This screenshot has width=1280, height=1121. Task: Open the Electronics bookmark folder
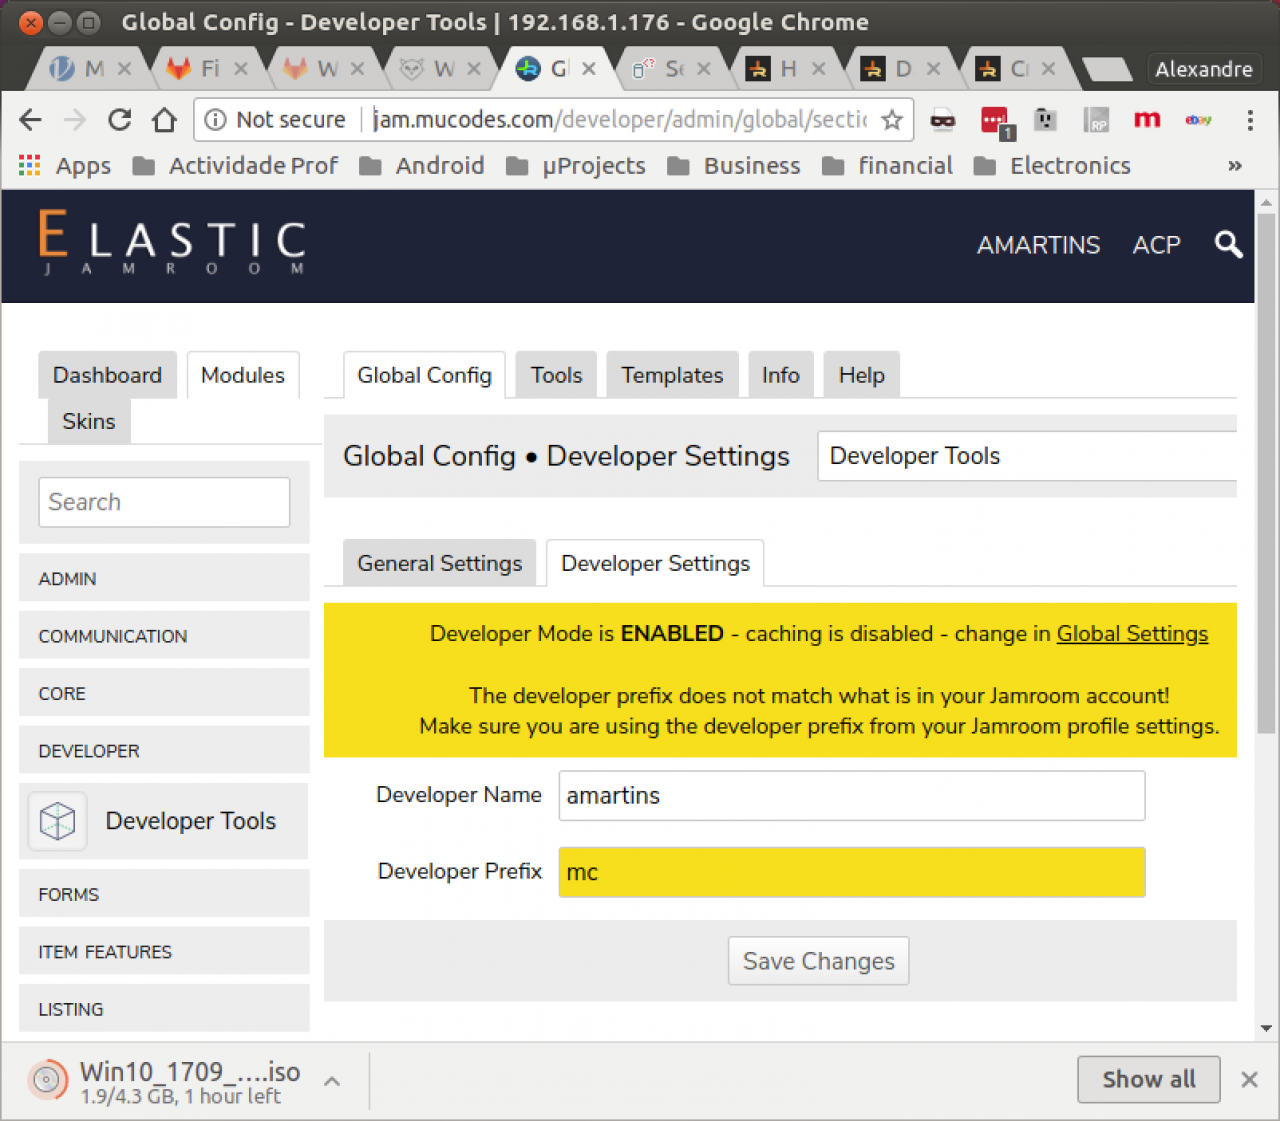1053,165
